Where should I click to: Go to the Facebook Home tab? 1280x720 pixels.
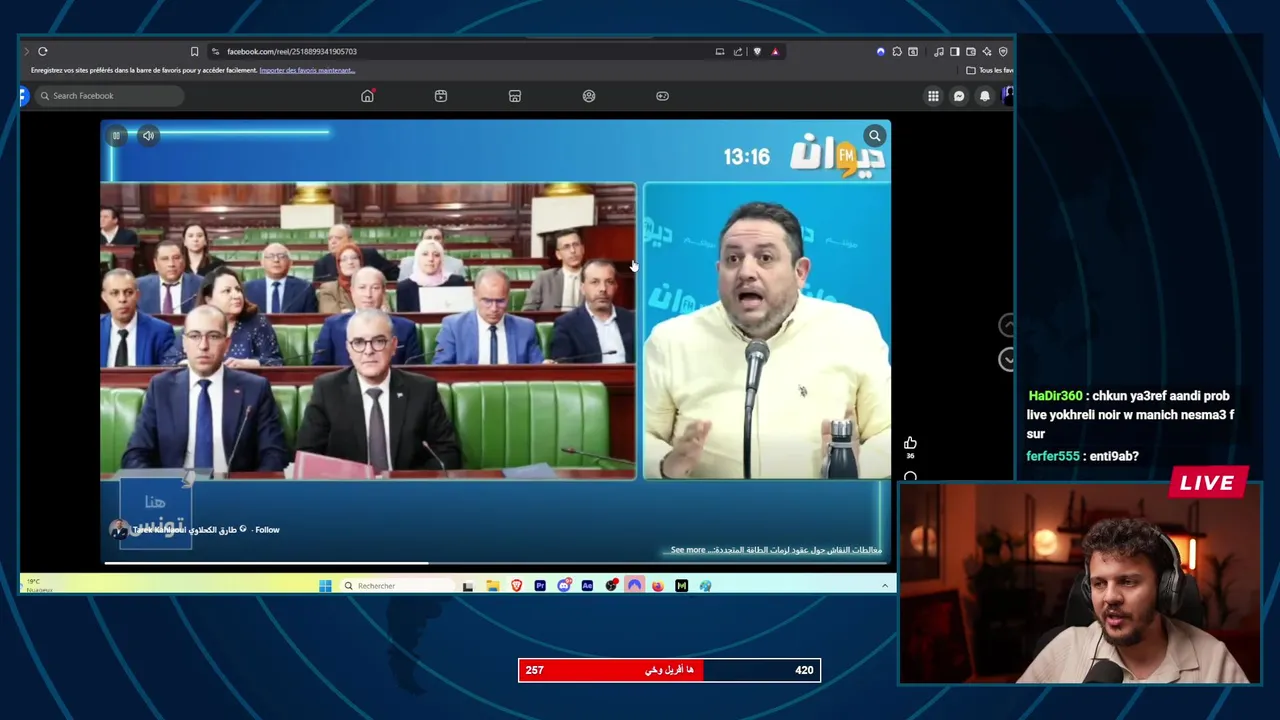pyautogui.click(x=367, y=96)
